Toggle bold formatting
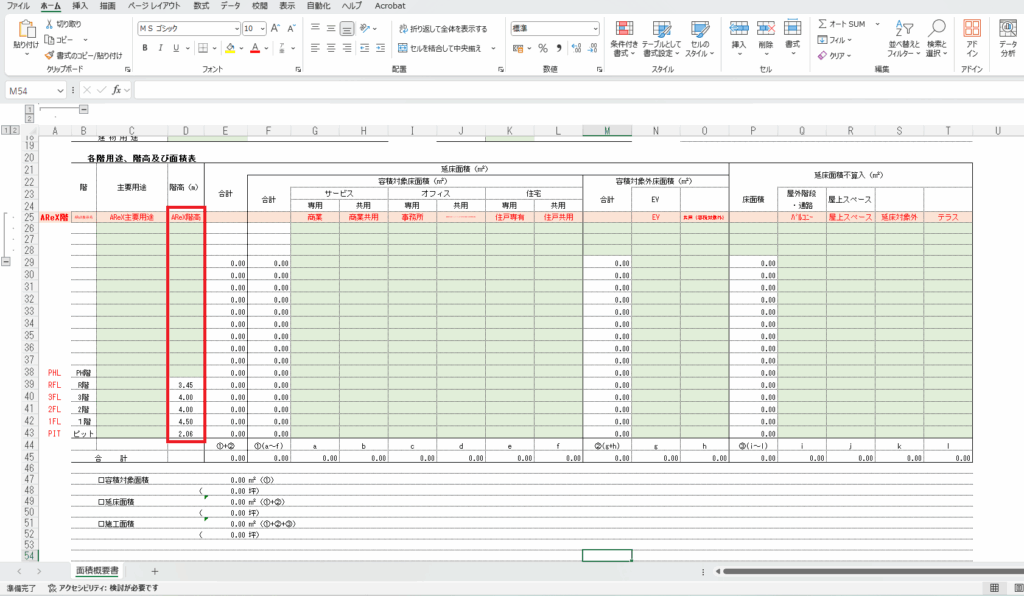This screenshot has width=1024, height=596. 145,48
